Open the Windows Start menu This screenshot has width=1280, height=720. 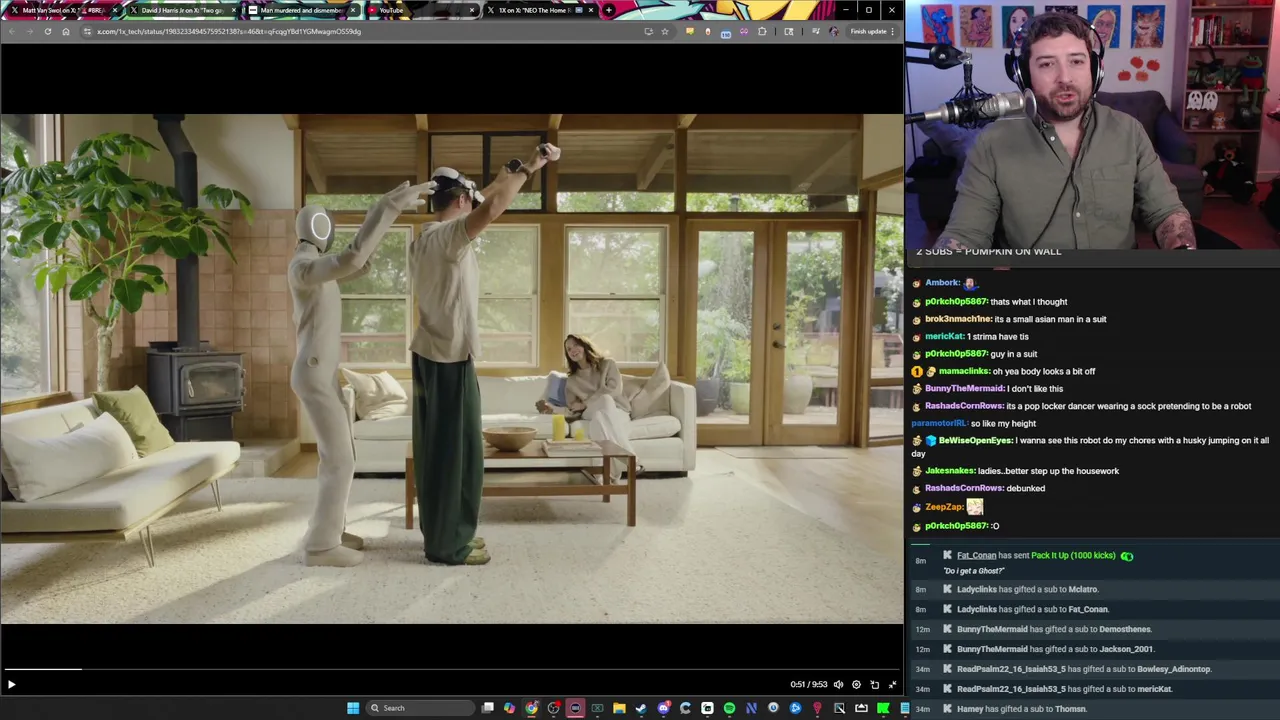[x=353, y=708]
